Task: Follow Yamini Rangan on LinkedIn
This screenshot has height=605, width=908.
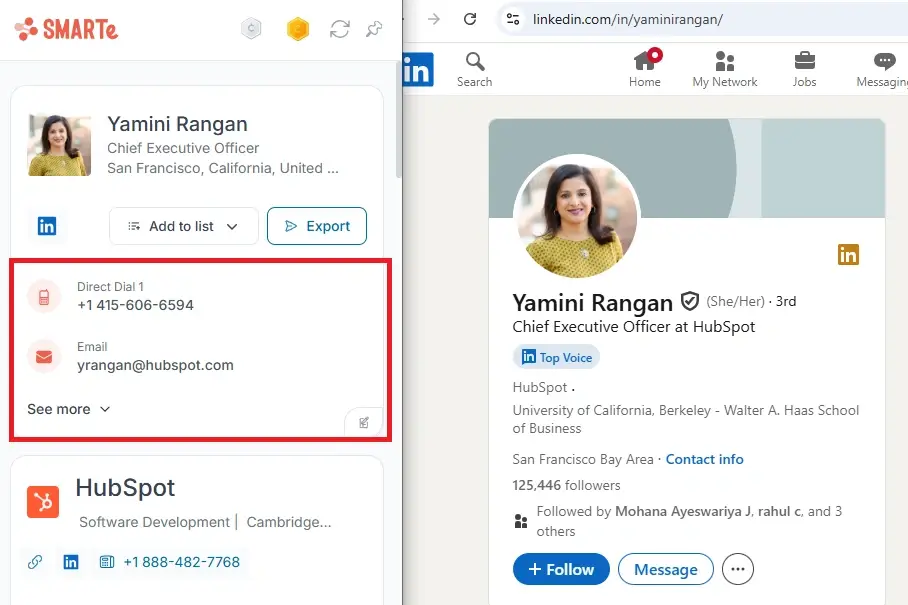Action: coord(561,569)
